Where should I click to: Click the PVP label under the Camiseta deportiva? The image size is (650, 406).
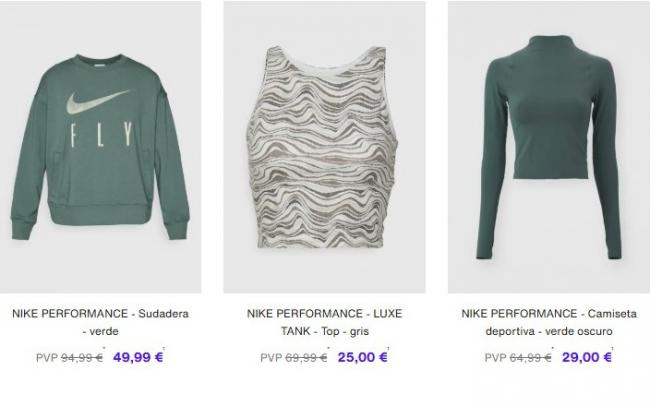[495, 357]
